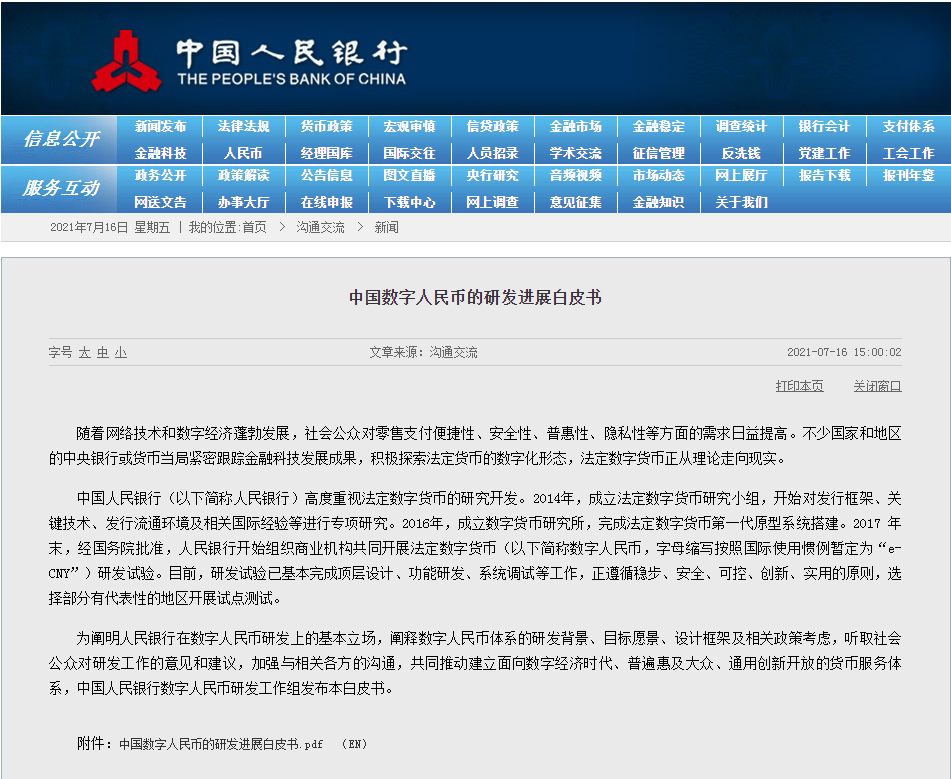Open 党建工作 section
The width and height of the screenshot is (951, 779).
point(824,153)
